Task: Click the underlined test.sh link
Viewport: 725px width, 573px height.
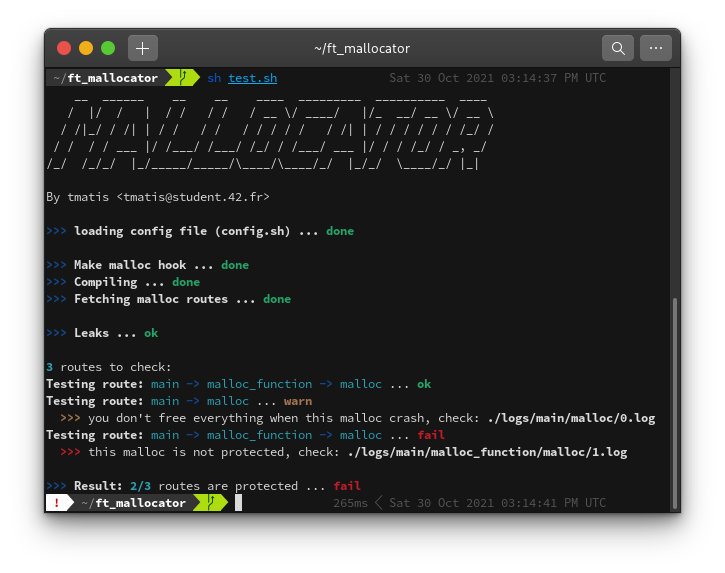Action: pos(252,78)
